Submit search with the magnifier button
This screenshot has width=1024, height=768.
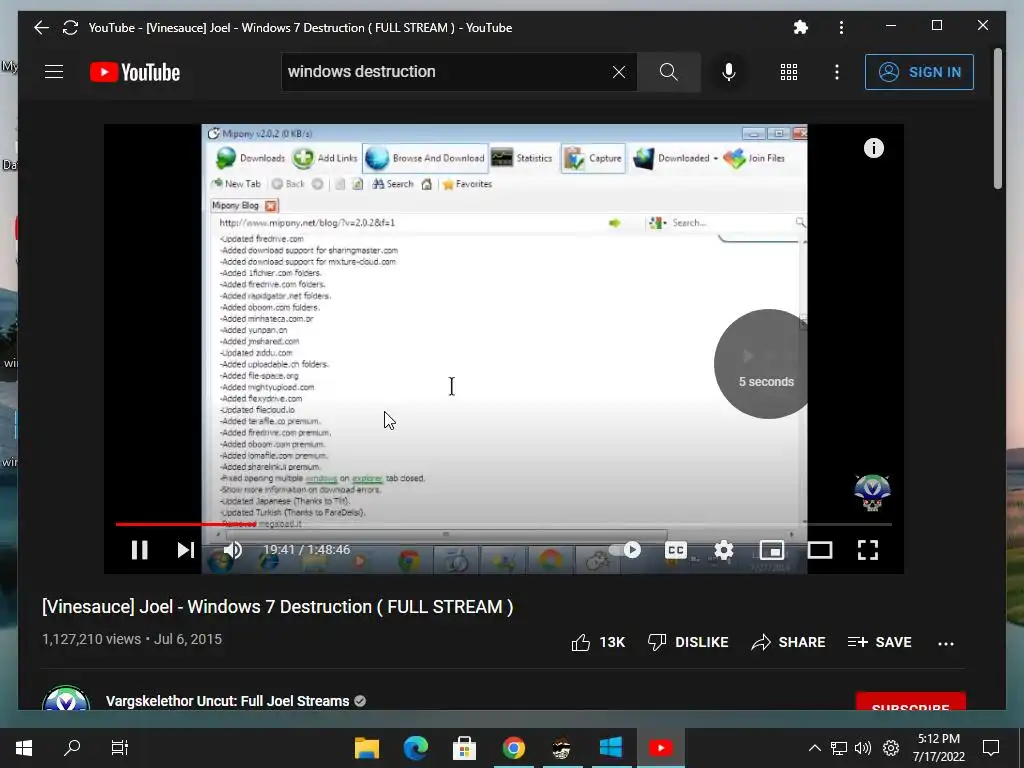669,72
